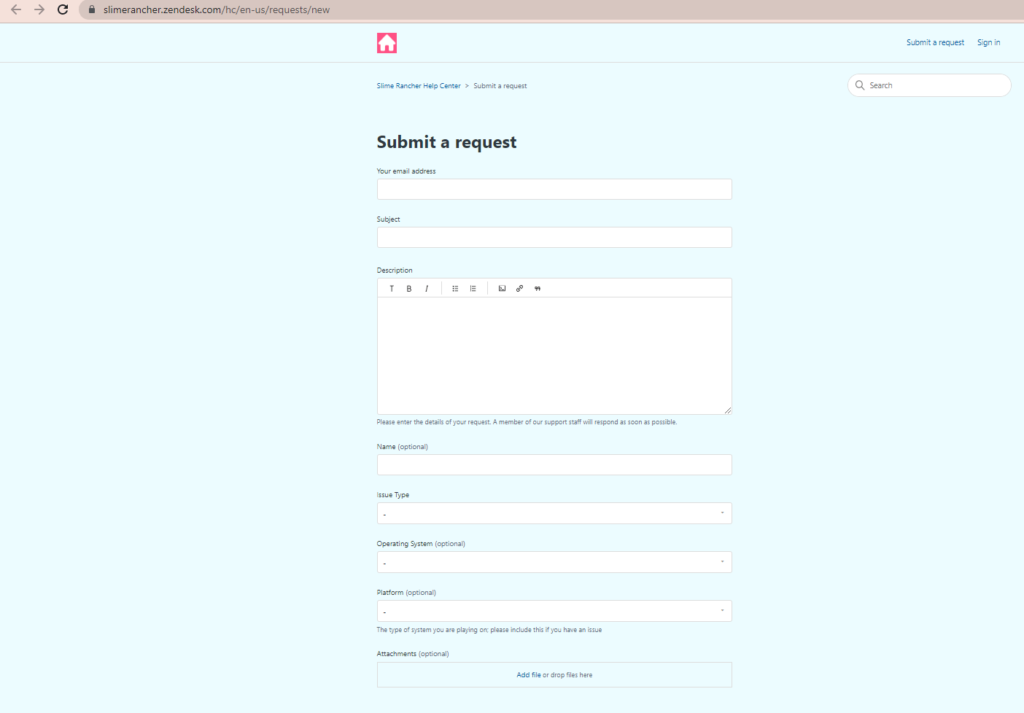The height and width of the screenshot is (713, 1024).
Task: Click the 'Submit a request' breadcrumb text
Action: 500,86
